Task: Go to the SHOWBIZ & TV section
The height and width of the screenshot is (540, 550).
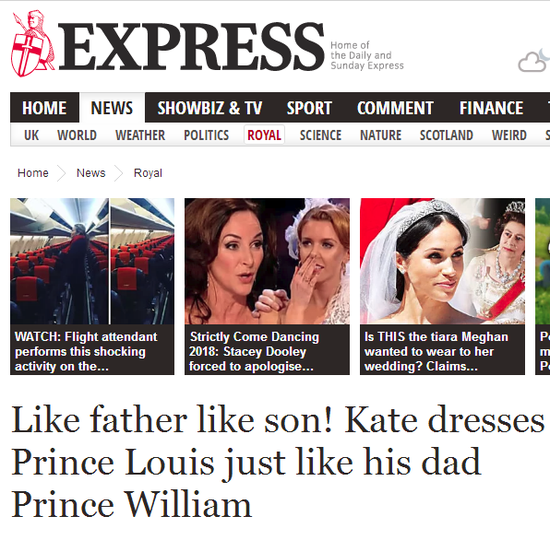Action: click(x=210, y=108)
